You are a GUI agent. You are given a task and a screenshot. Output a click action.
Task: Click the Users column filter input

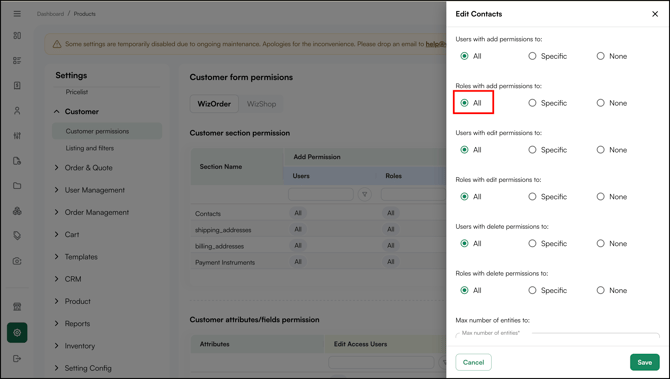pos(321,194)
